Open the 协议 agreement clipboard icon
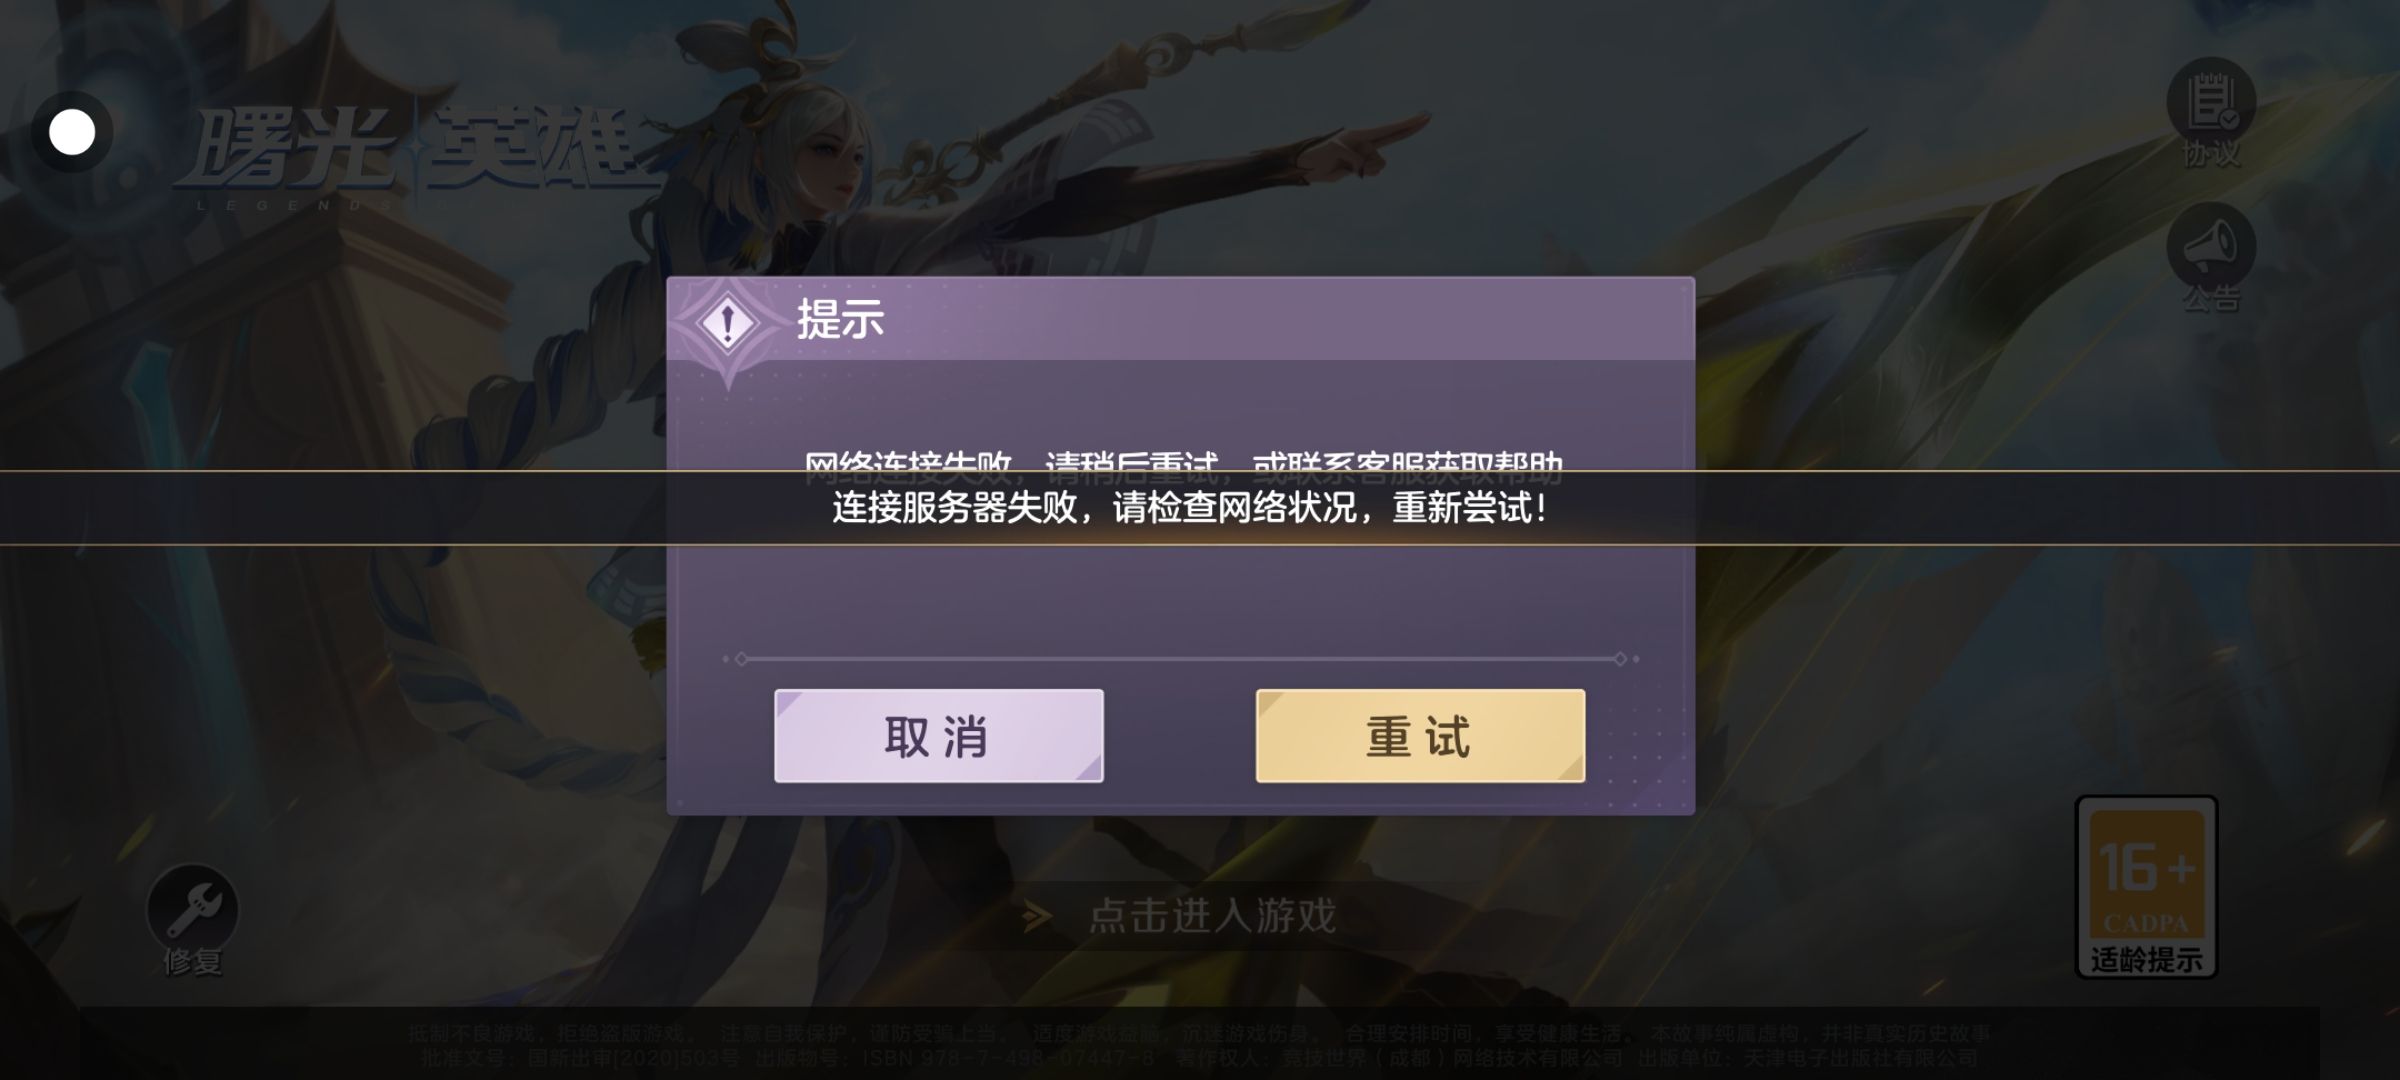The image size is (2400, 1080). [x=2210, y=101]
